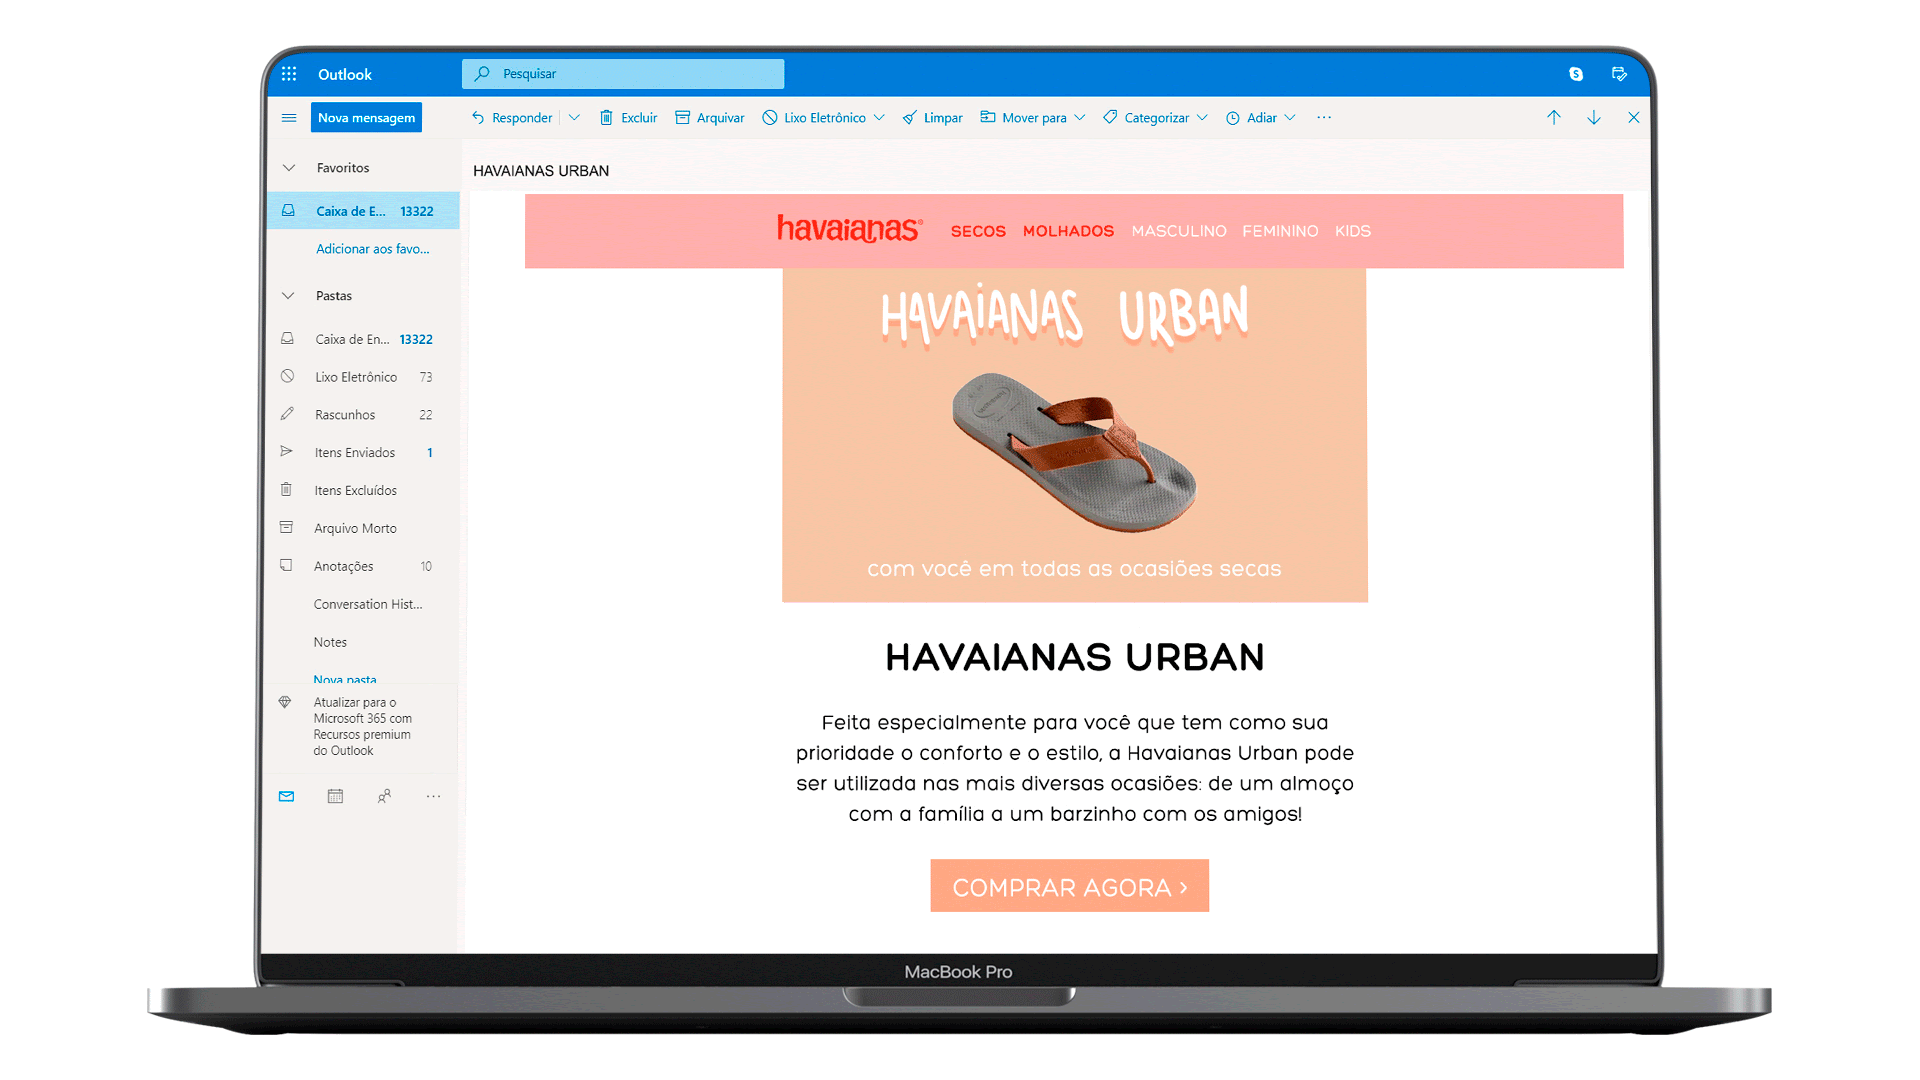
Task: Click the Rascunhos pencil icon
Action: click(x=287, y=414)
